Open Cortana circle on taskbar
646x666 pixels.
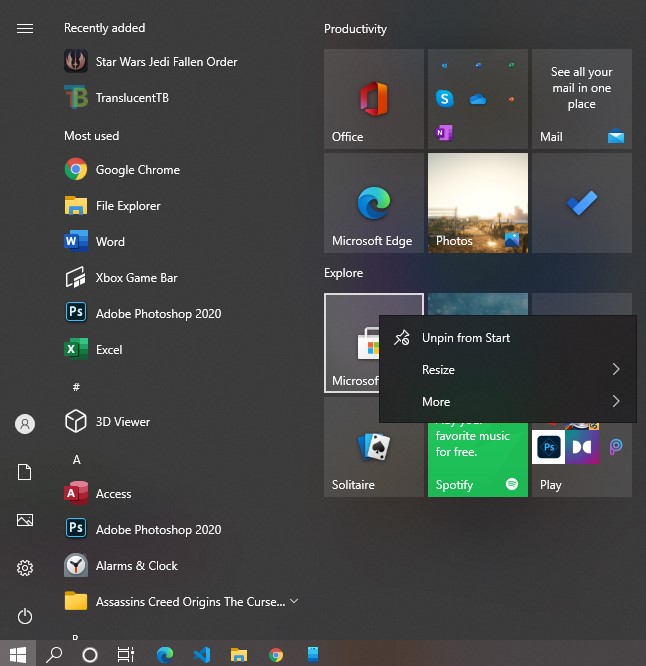90,655
